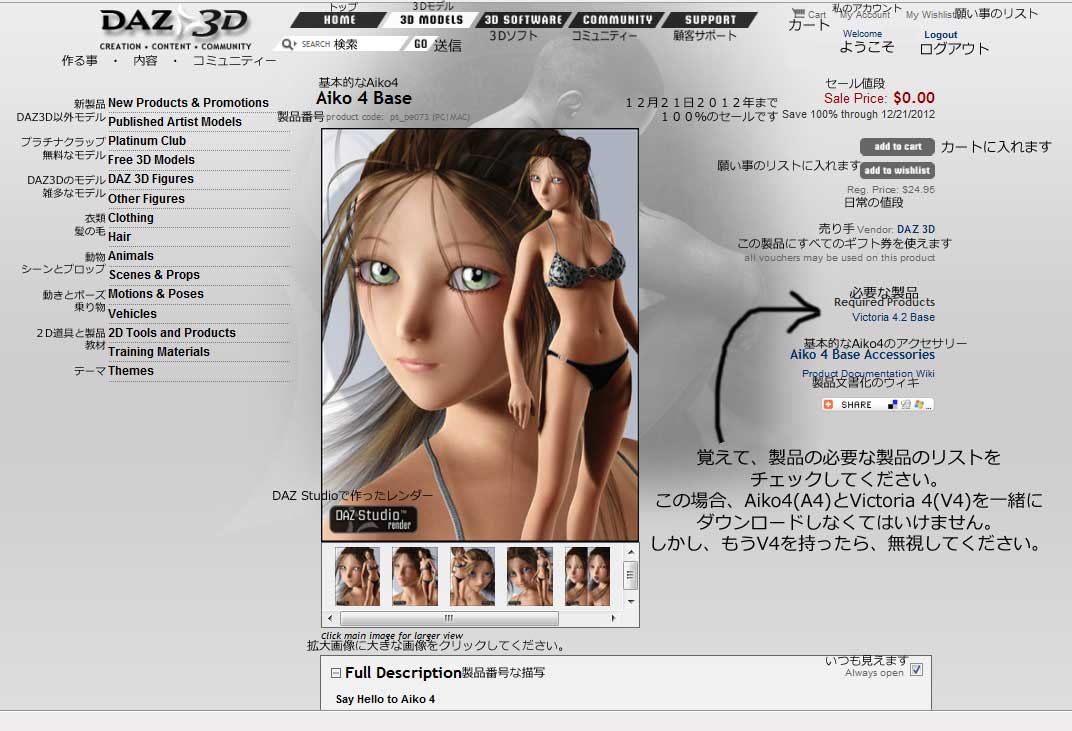Click the GO search button
The image size is (1072, 731).
point(420,44)
